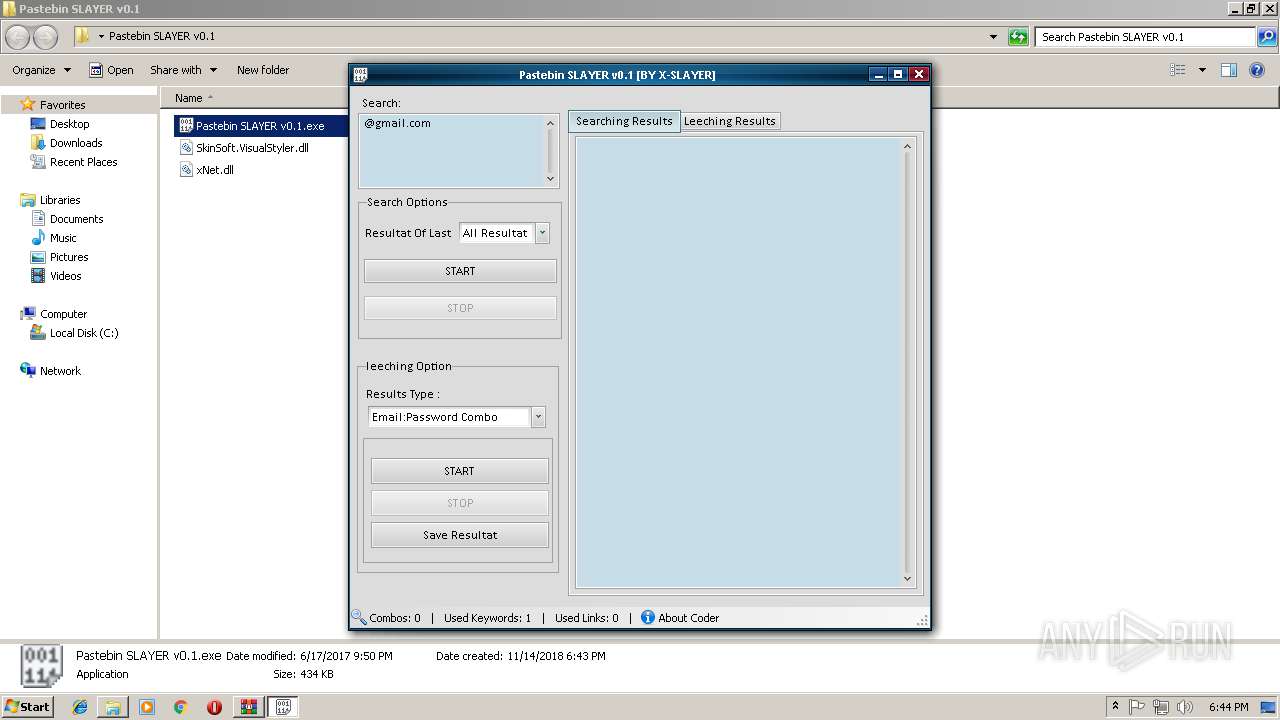Viewport: 1280px width, 720px height.
Task: Open the Resultat Of Last dropdown
Action: click(542, 233)
